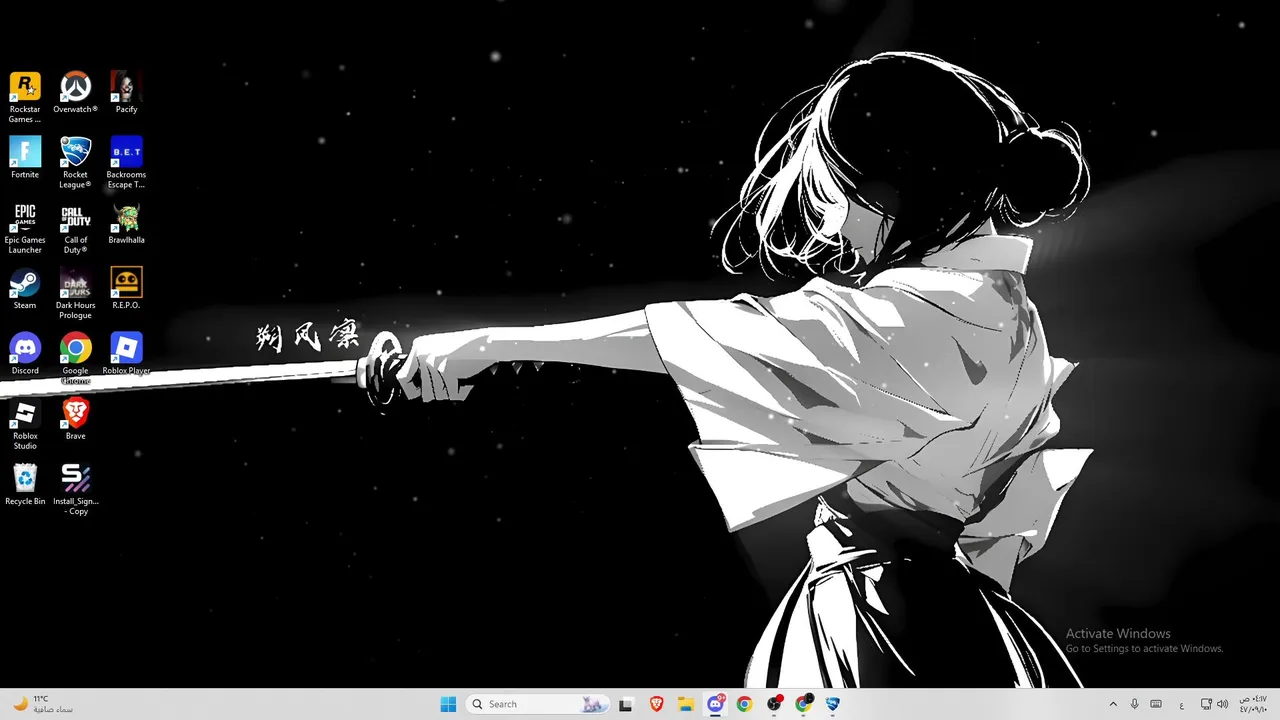Select the R.E.P.O. desktop shortcut
The width and height of the screenshot is (1280, 720).
[126, 288]
